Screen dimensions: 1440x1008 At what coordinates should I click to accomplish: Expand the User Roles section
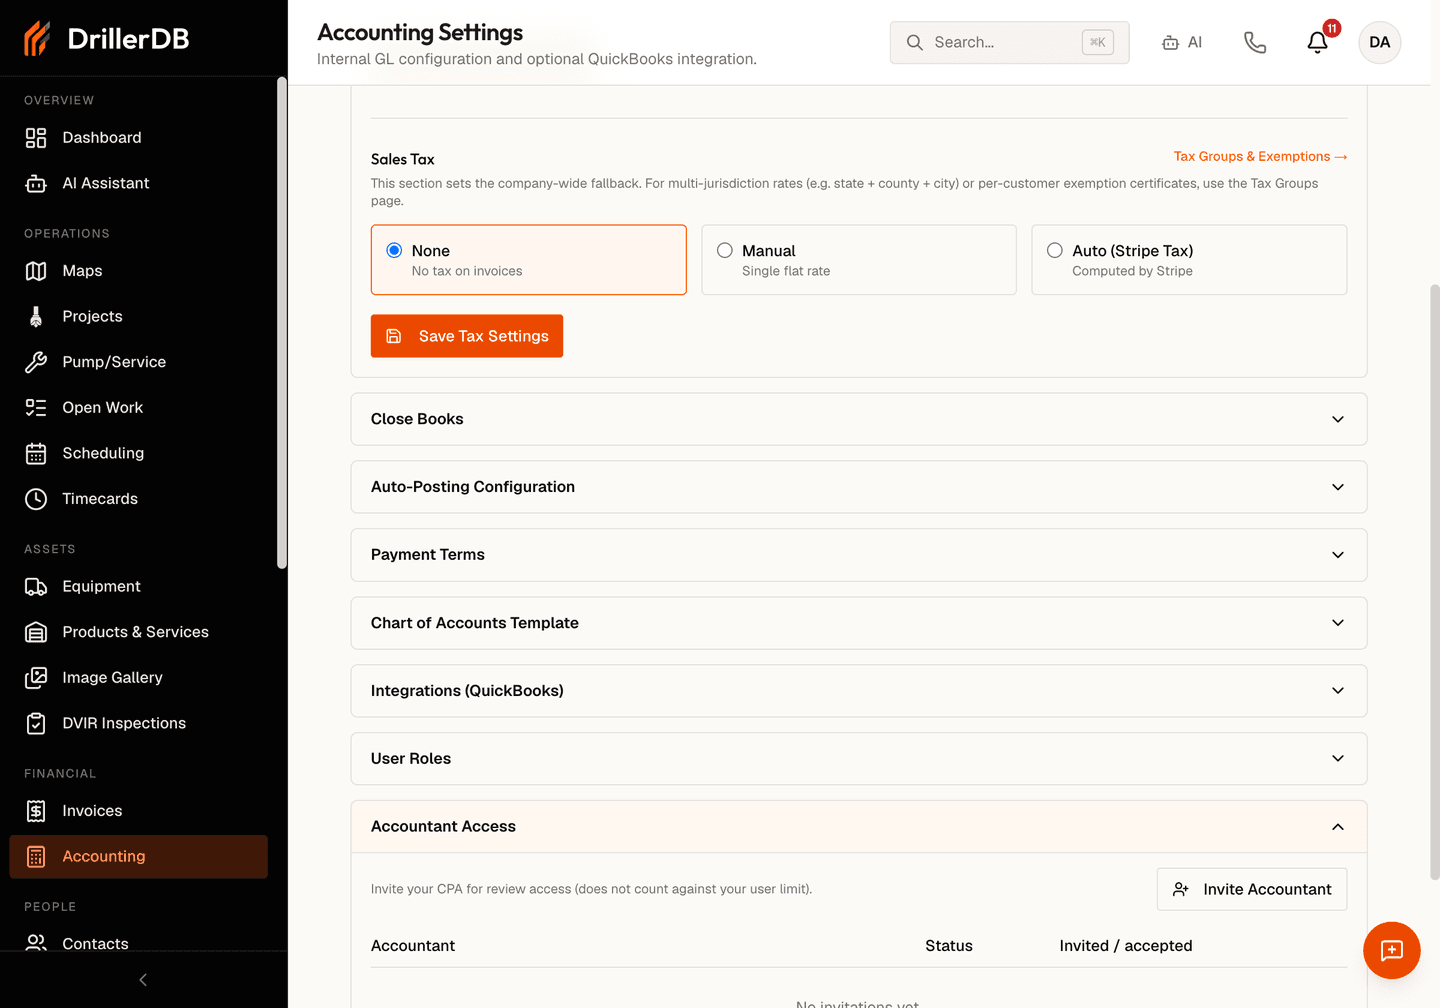point(859,759)
